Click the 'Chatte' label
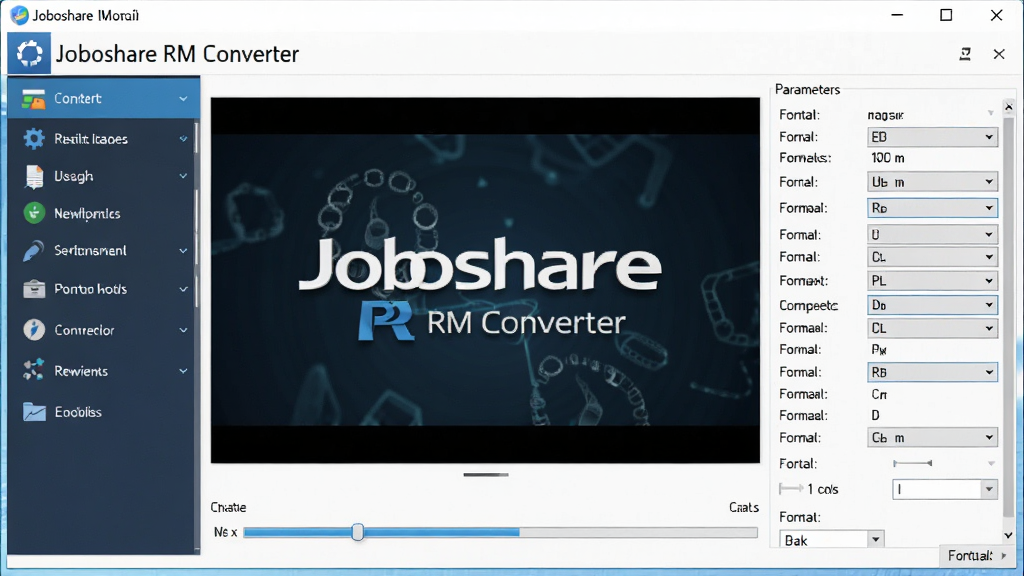 pos(228,507)
